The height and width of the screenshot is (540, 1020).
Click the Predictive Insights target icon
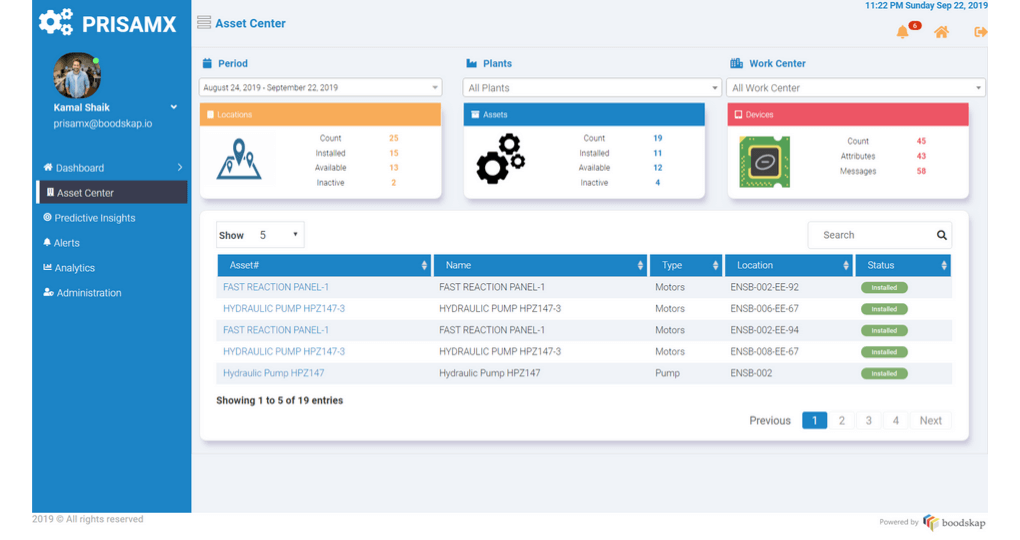[x=47, y=217]
